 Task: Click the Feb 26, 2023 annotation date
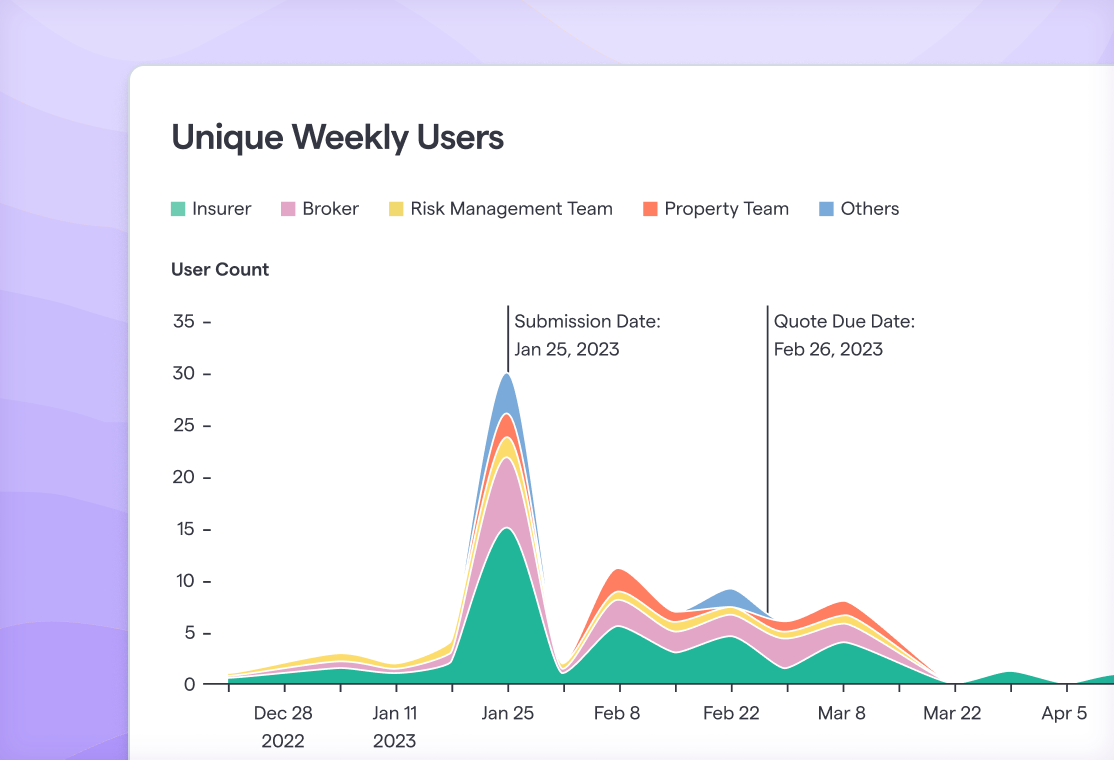coord(828,349)
